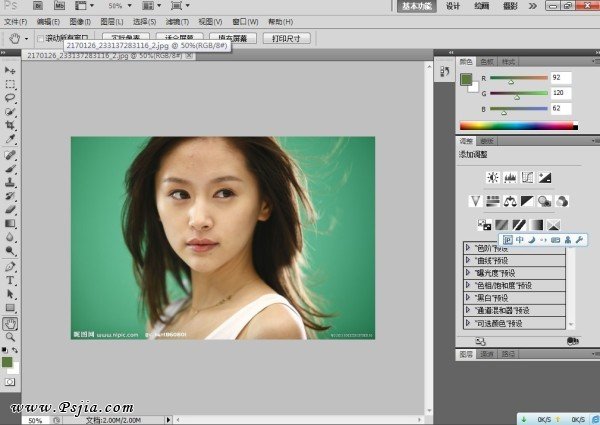This screenshot has height=425, width=600.
Task: Add a Channel Mixer adjustment
Action: pos(562,201)
